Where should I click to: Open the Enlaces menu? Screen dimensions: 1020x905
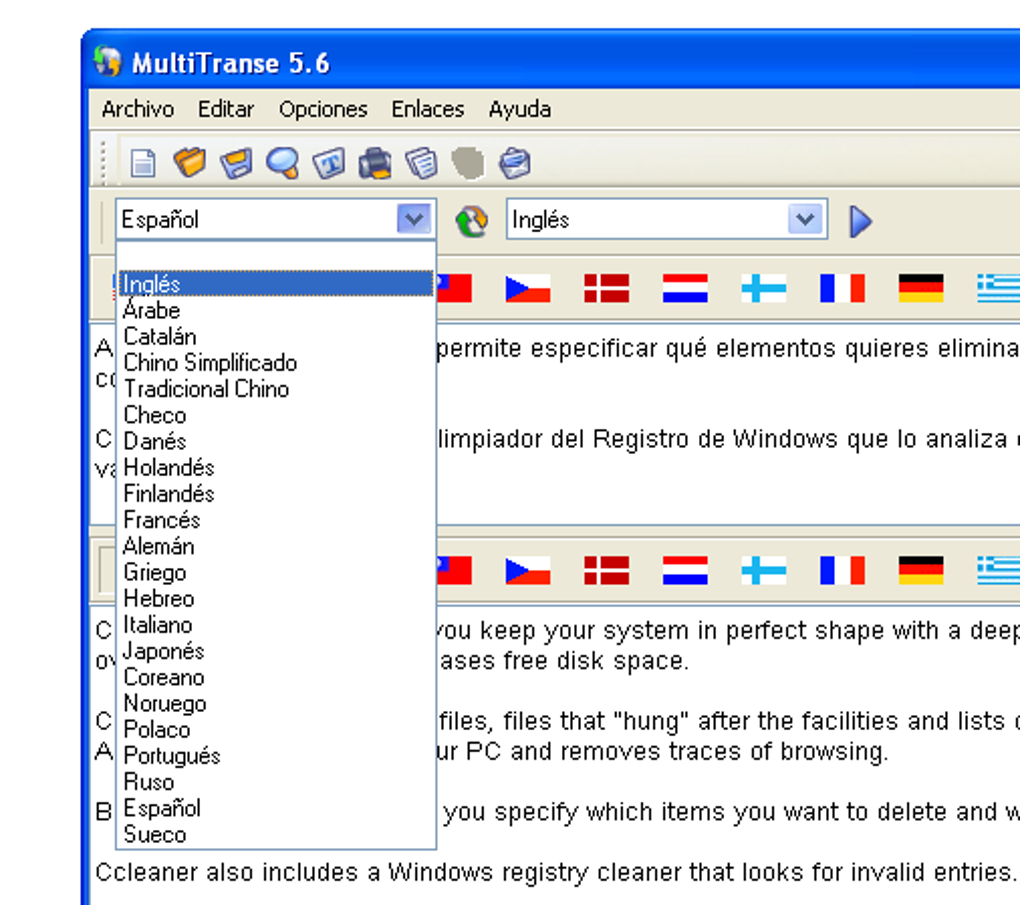(x=428, y=109)
